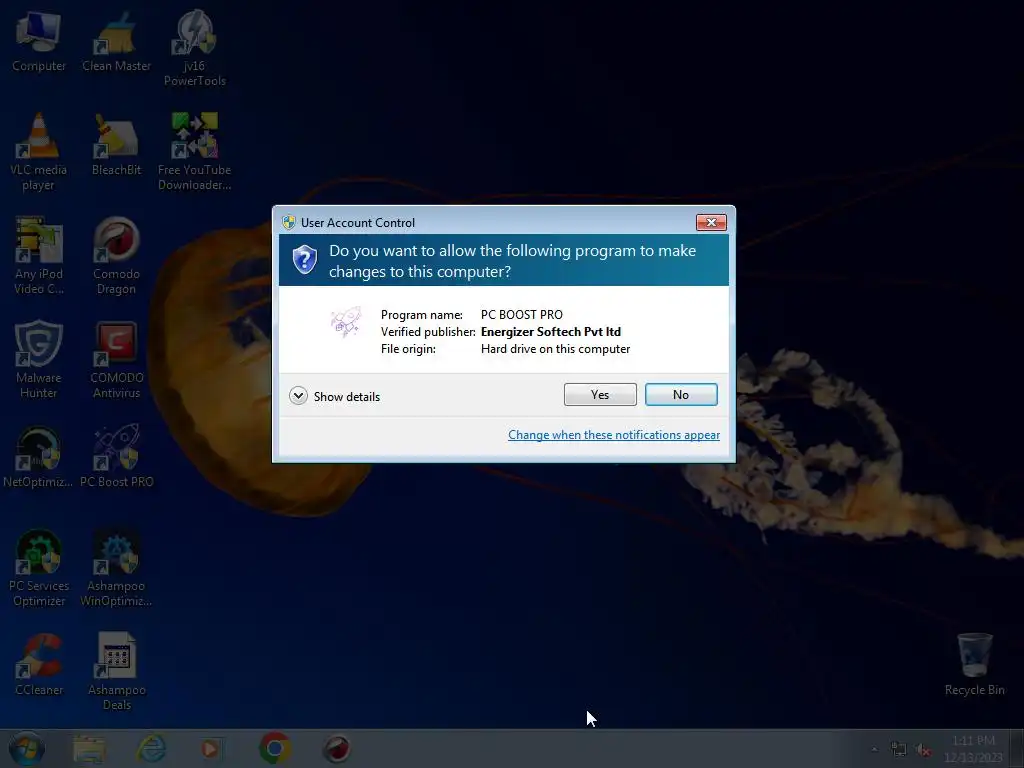Select Recycle Bin on desktop
Image resolution: width=1024 pixels, height=768 pixels.
[974, 665]
